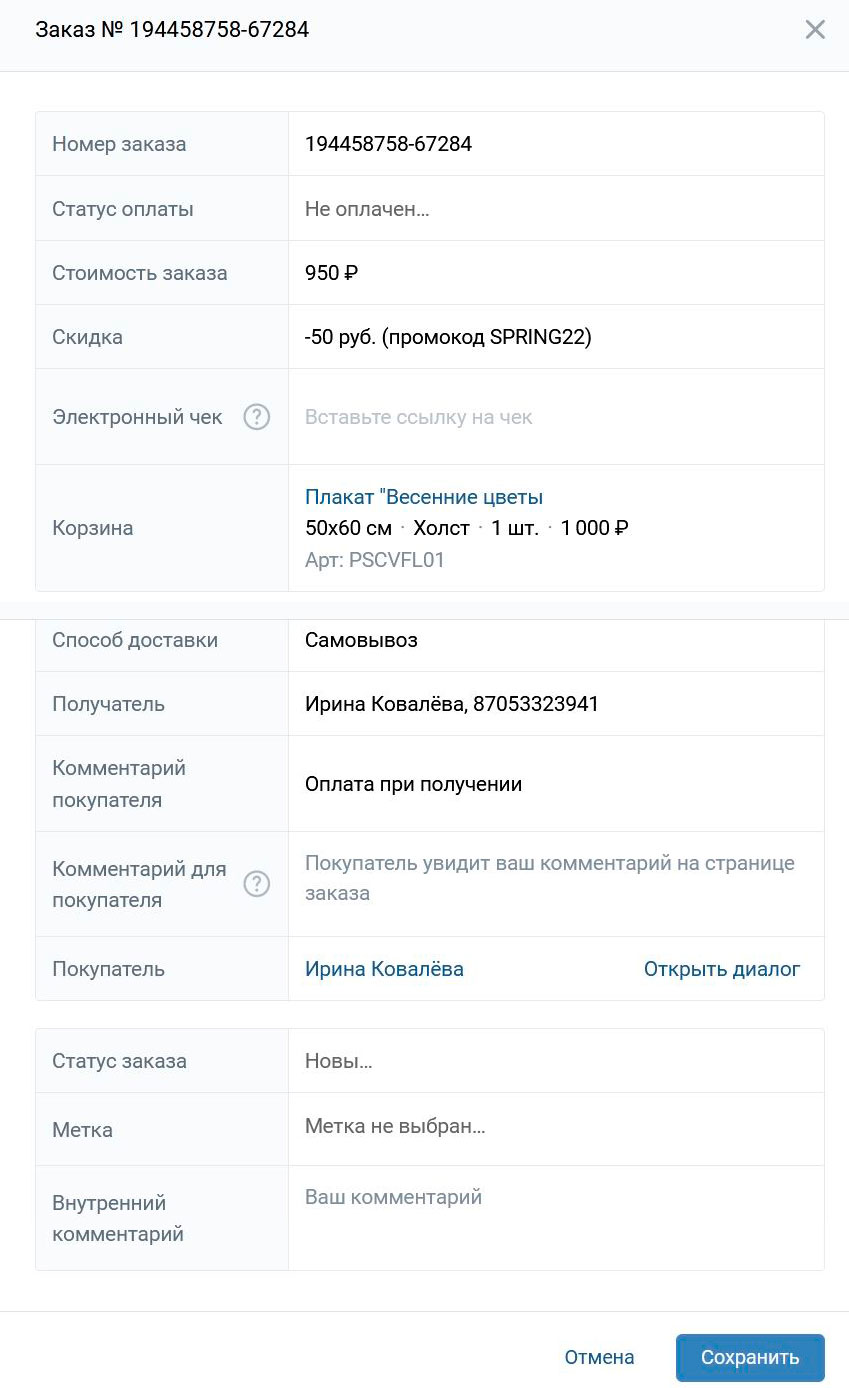Open the Статус оплаты dropdown showing Не оплачен
Screen dimensions: 849x1388
[x=556, y=209]
